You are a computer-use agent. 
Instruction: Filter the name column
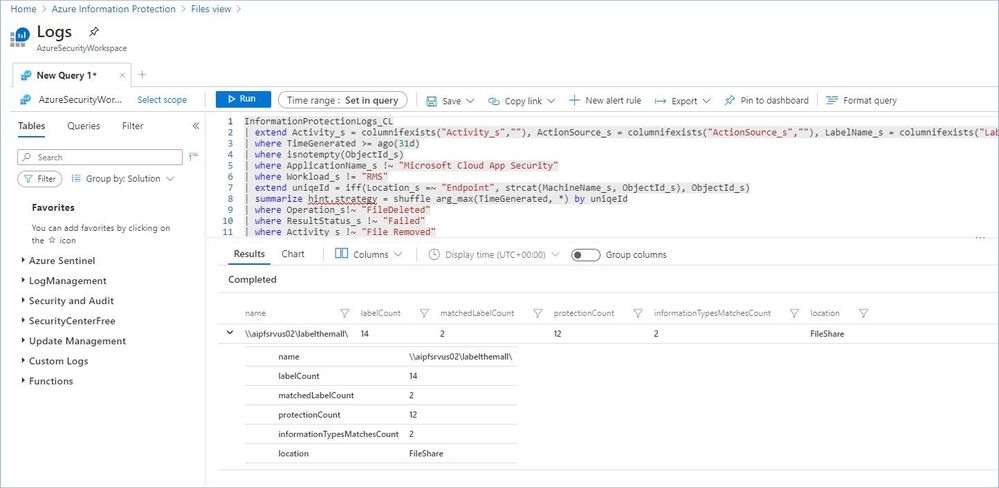point(345,313)
